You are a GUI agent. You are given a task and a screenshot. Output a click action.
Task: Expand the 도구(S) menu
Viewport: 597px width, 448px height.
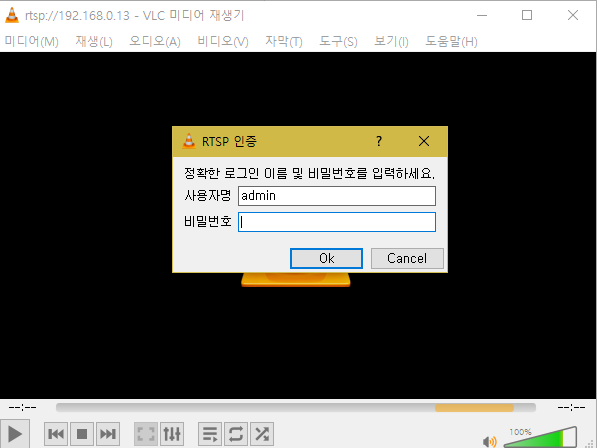tap(338, 41)
